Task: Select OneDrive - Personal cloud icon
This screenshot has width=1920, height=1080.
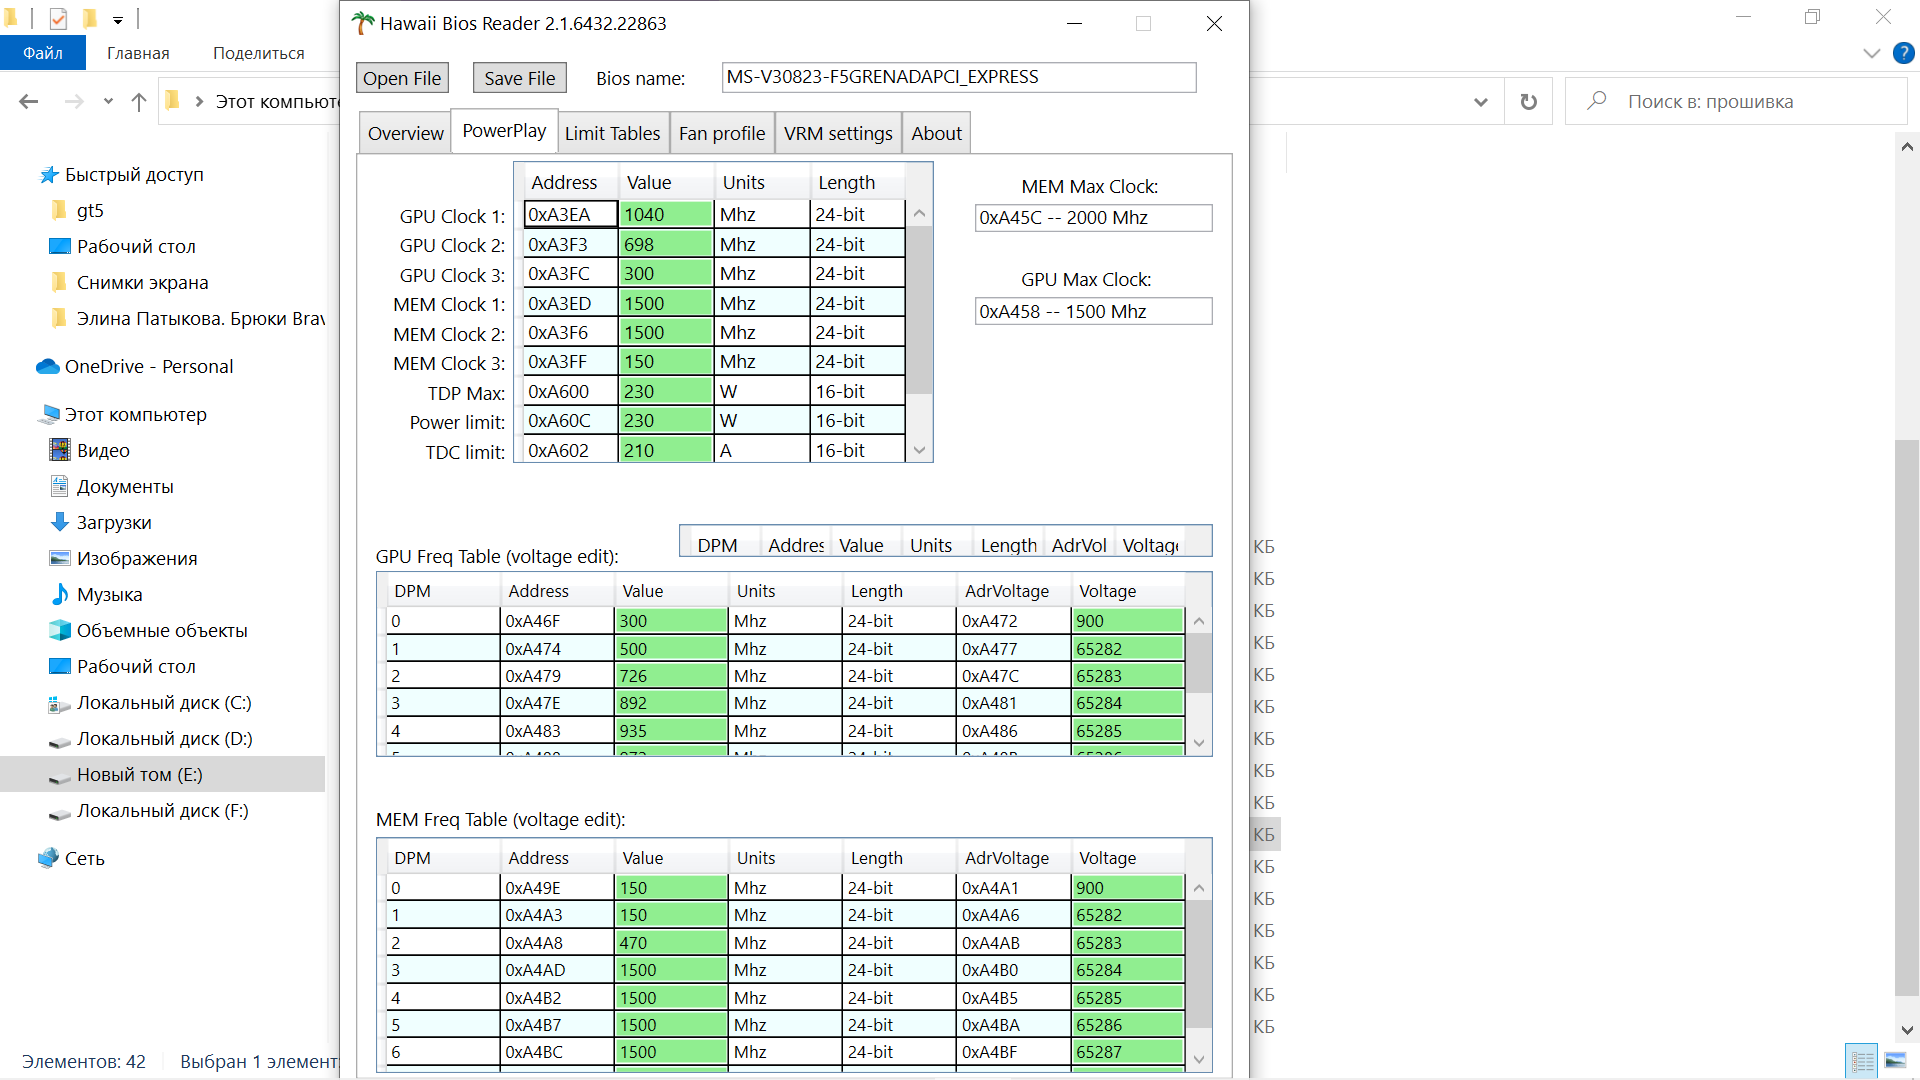Action: (47, 366)
